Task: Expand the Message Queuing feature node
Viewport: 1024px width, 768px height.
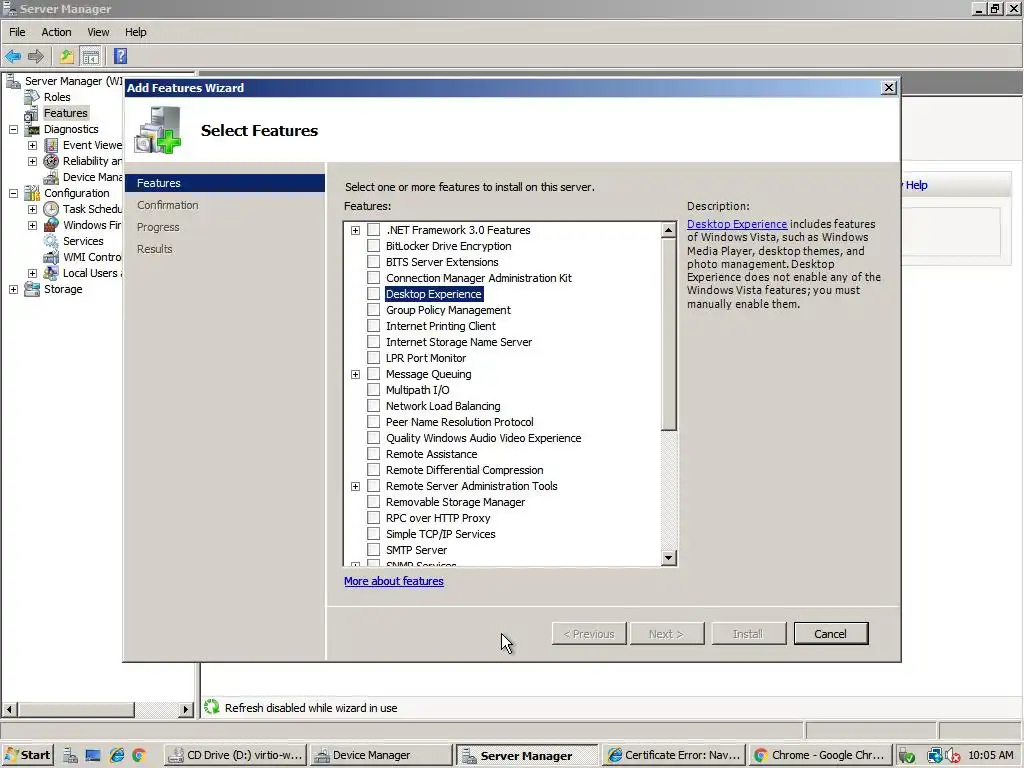Action: pos(355,374)
